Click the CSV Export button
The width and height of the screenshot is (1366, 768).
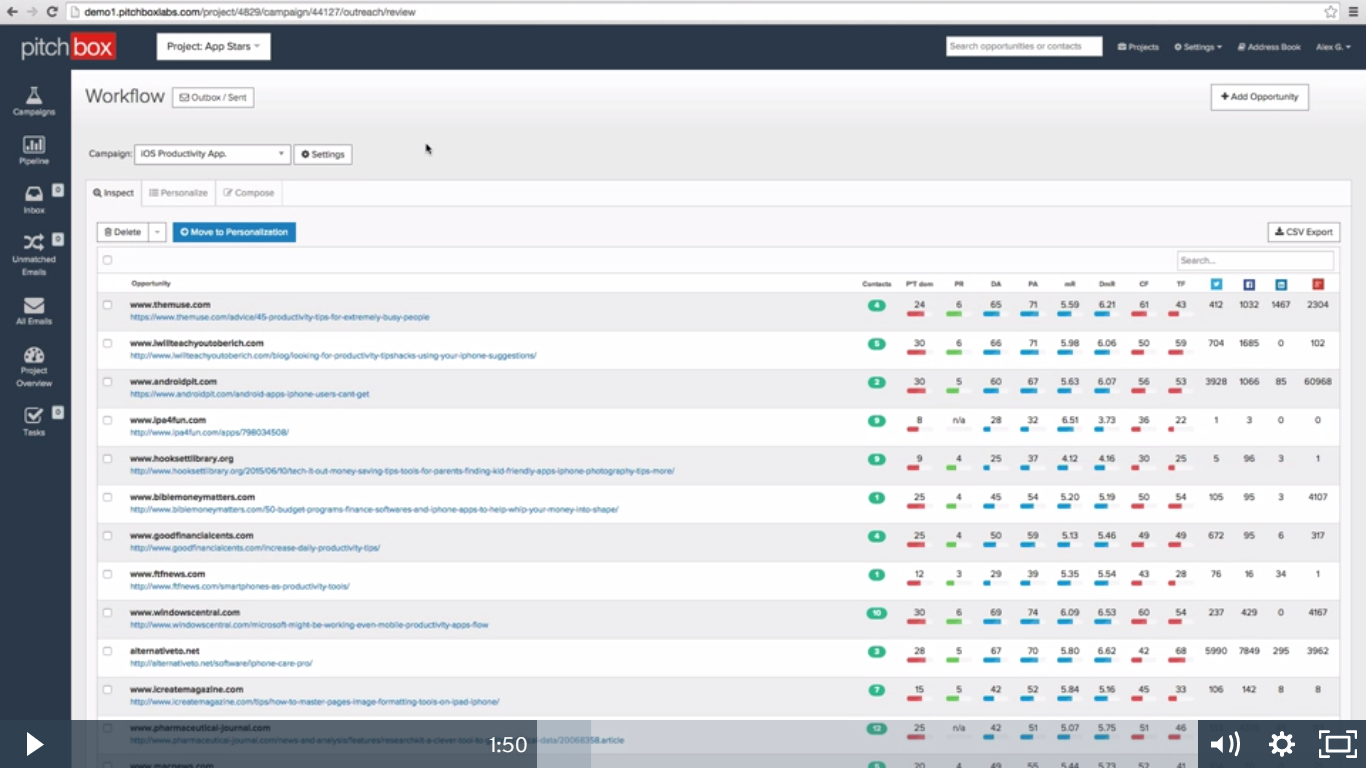[1304, 232]
